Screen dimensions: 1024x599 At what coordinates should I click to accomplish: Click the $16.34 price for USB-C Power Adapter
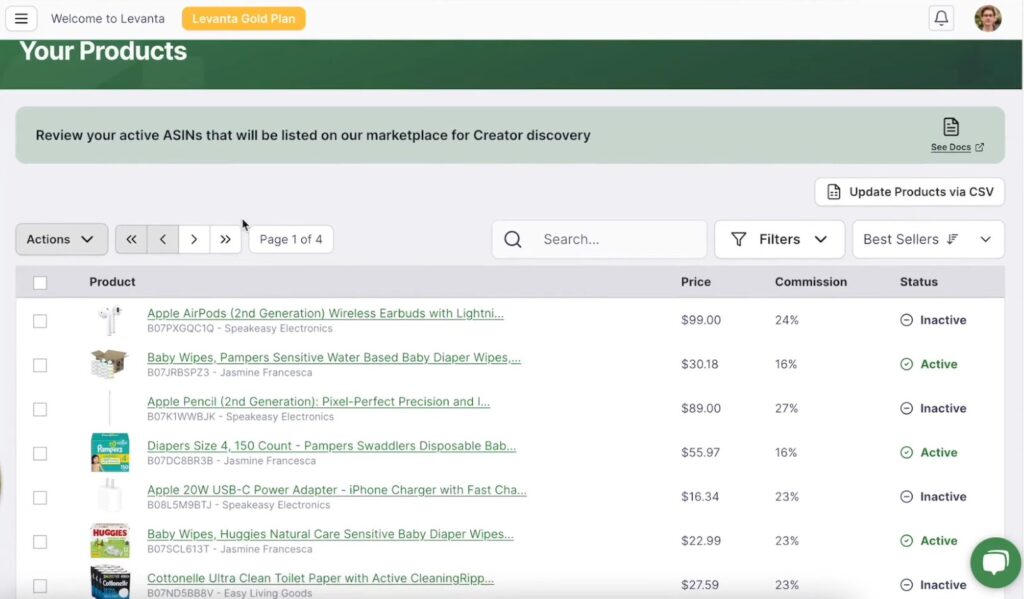click(700, 496)
